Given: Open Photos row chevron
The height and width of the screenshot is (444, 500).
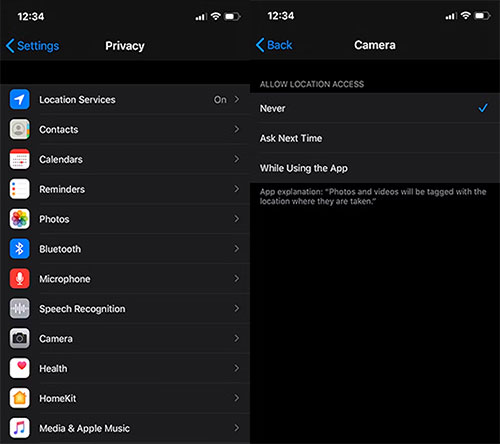Looking at the screenshot, I should [x=237, y=219].
